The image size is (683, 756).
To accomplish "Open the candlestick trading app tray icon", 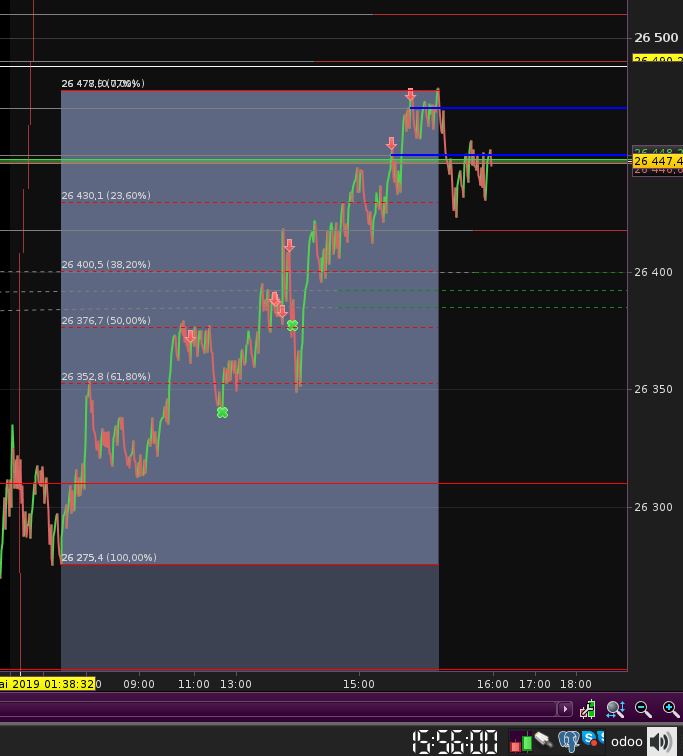I will pyautogui.click(x=521, y=742).
